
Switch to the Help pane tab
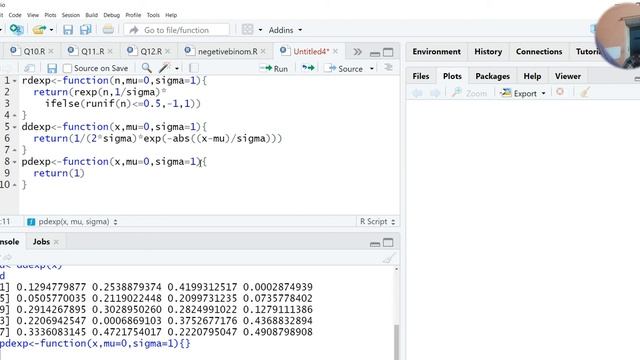click(532, 76)
